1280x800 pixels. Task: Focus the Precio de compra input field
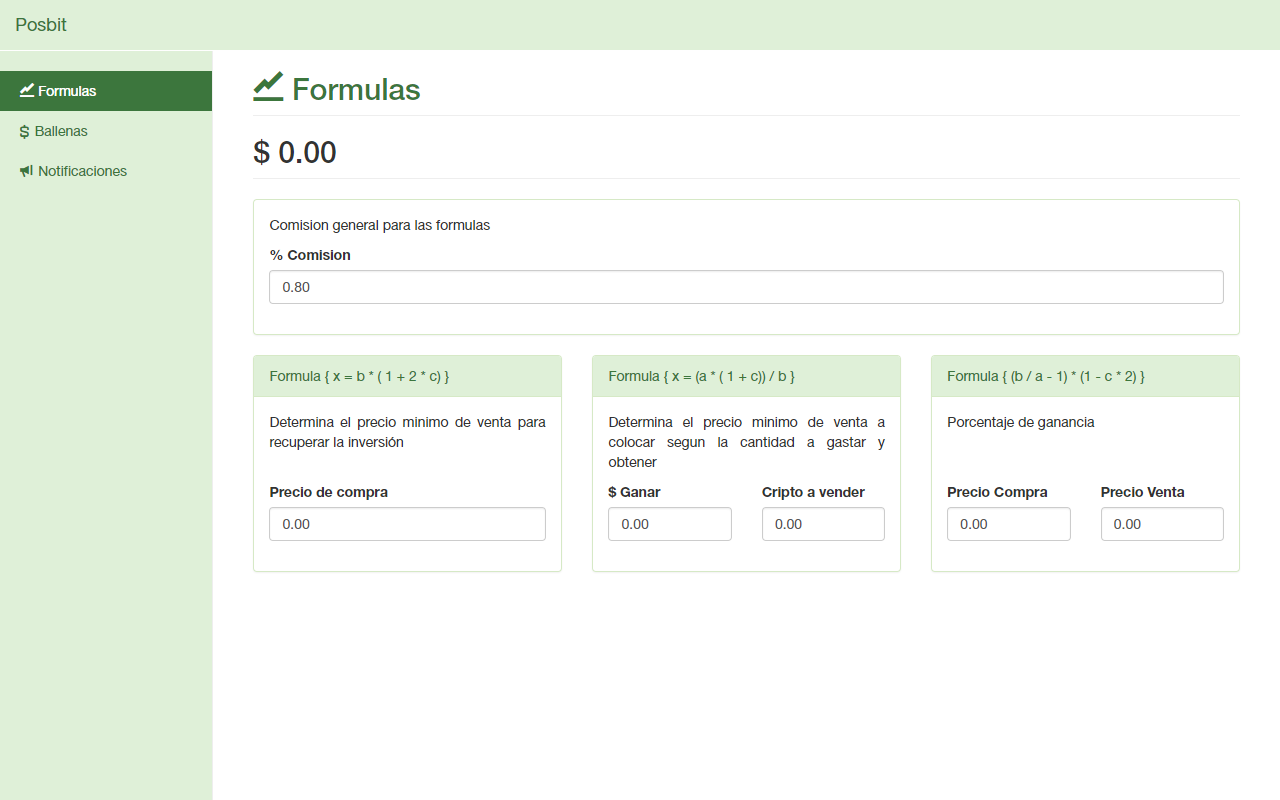click(407, 524)
